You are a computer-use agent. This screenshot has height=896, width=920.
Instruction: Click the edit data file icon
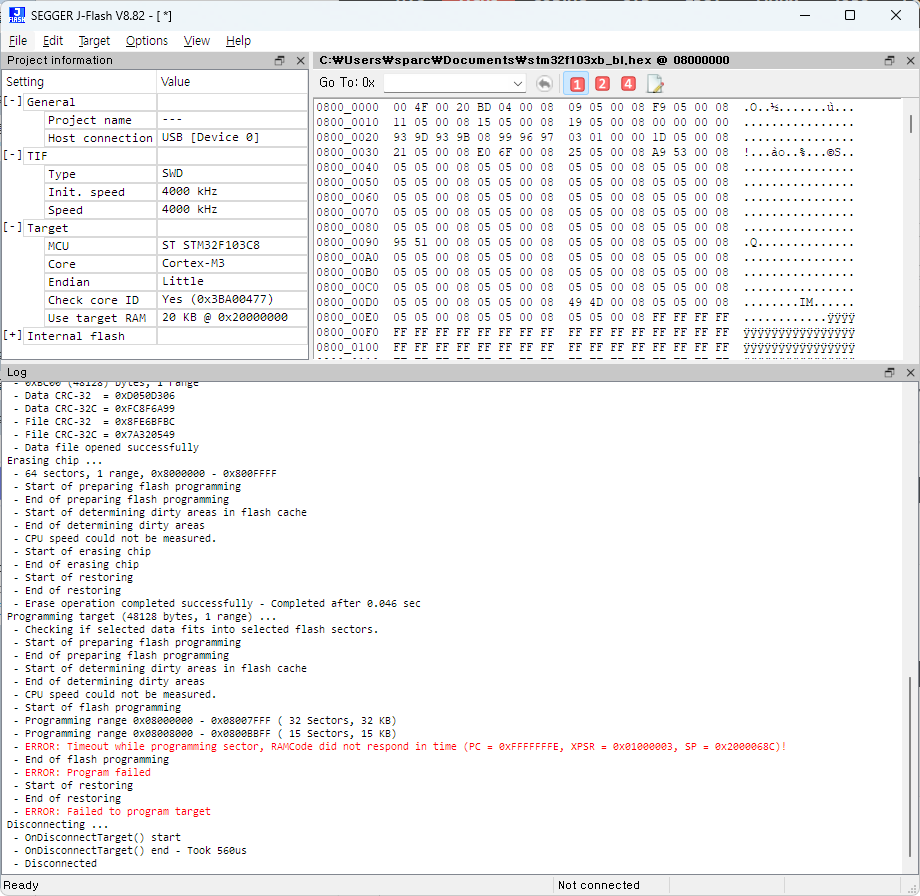tap(655, 83)
